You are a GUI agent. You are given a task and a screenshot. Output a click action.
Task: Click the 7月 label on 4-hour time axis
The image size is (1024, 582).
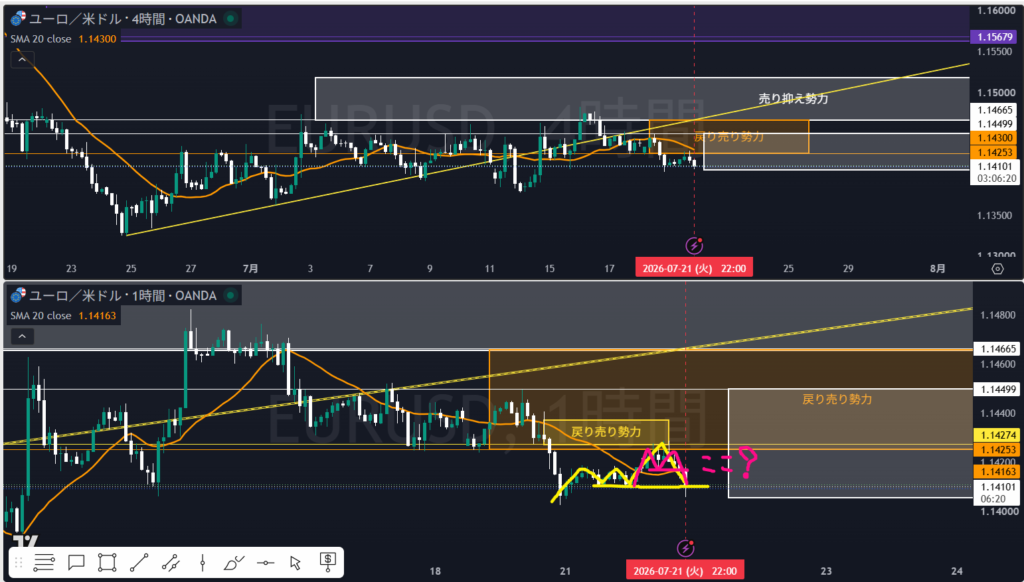point(250,268)
